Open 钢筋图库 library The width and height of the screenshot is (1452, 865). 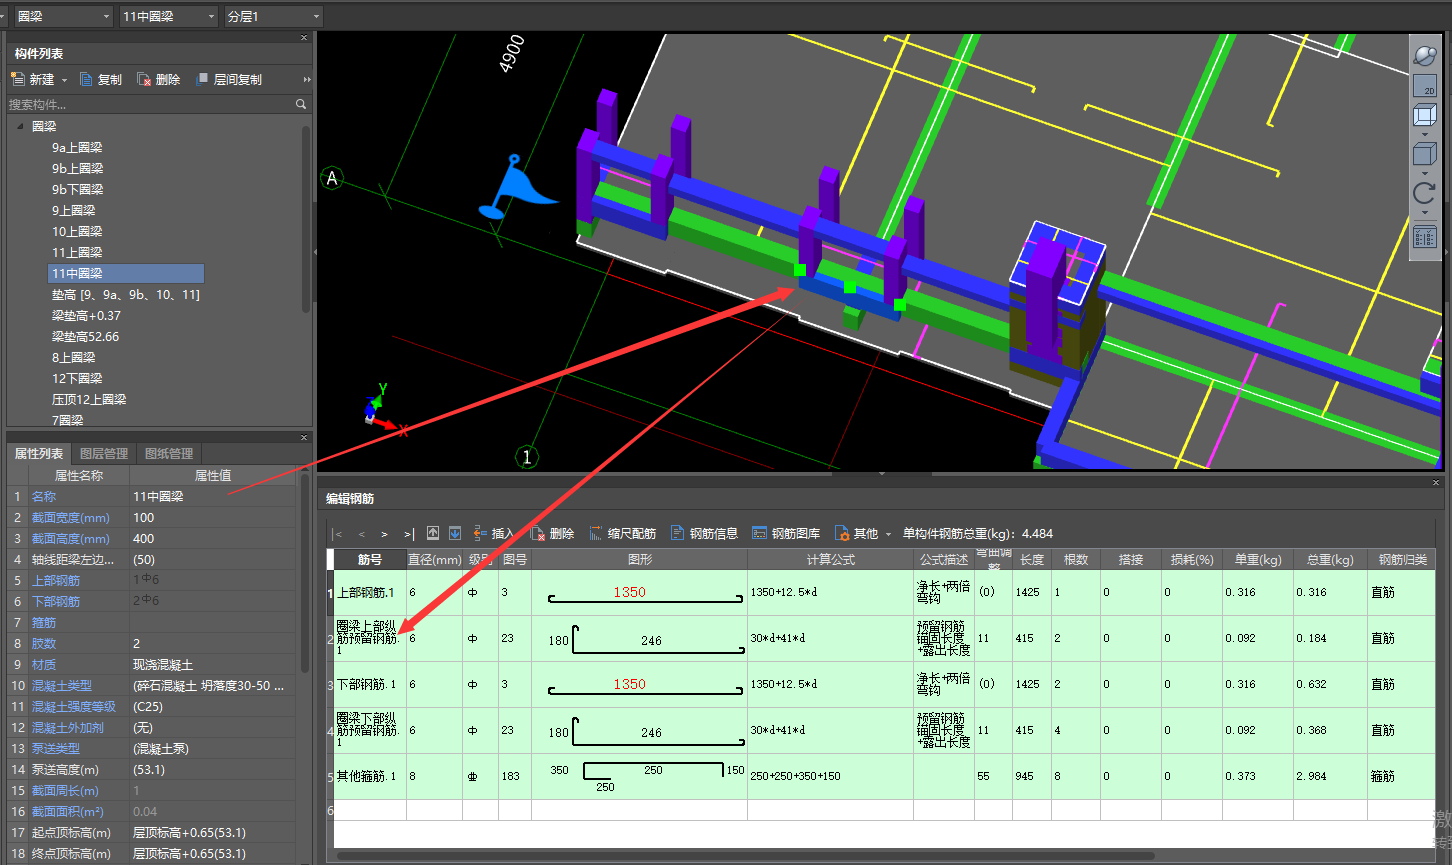coord(786,534)
